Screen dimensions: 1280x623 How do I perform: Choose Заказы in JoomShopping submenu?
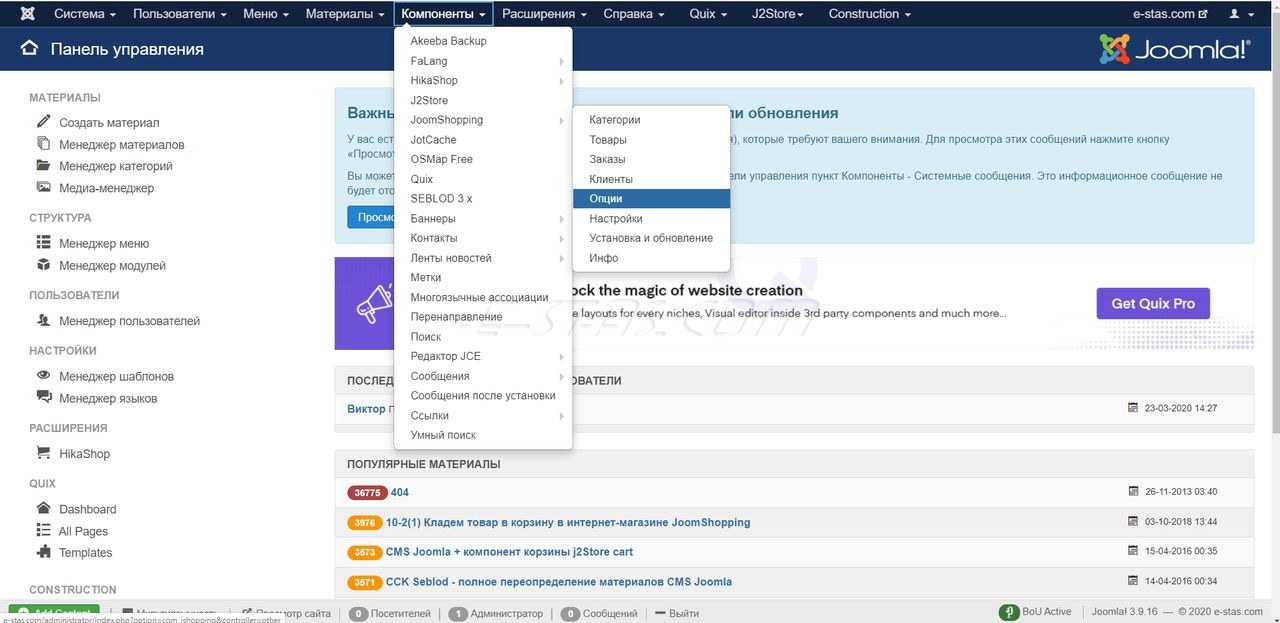click(x=651, y=159)
